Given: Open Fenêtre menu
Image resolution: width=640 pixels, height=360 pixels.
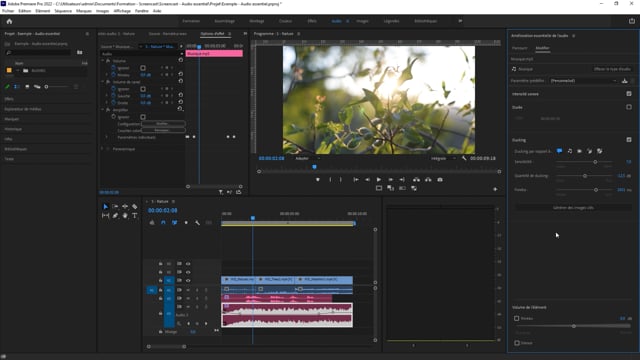Looking at the screenshot, I should point(142,11).
